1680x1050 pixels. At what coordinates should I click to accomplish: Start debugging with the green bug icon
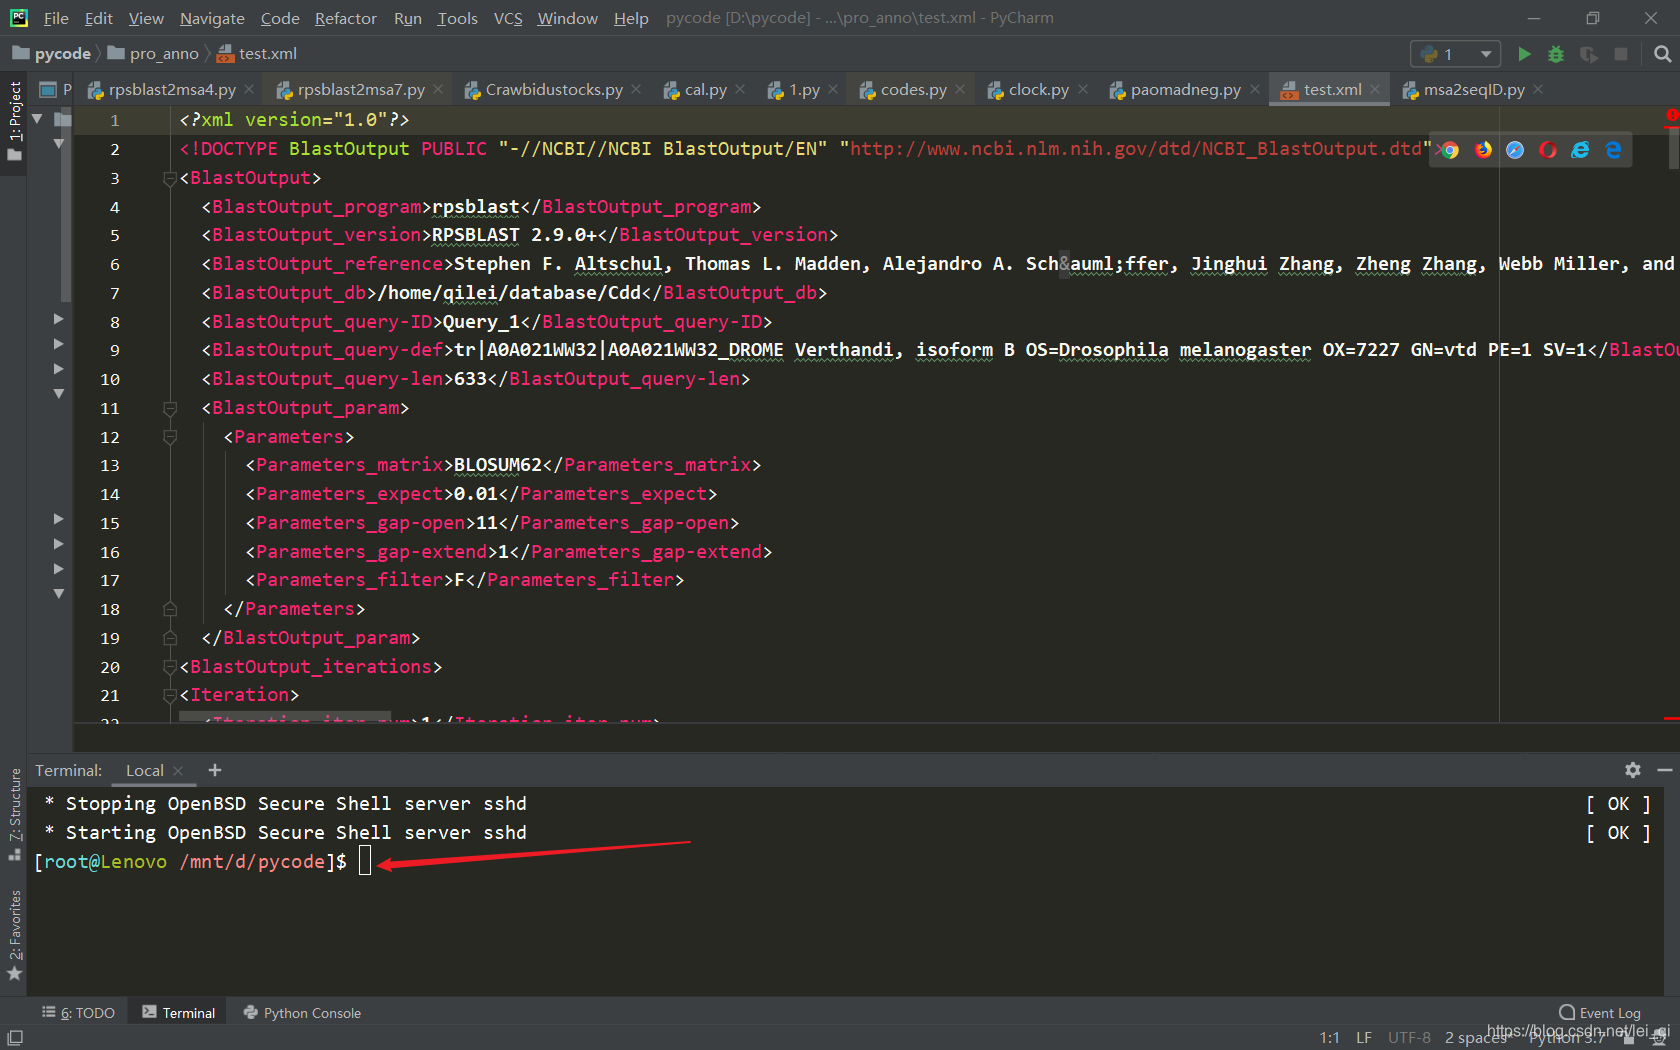(1556, 54)
